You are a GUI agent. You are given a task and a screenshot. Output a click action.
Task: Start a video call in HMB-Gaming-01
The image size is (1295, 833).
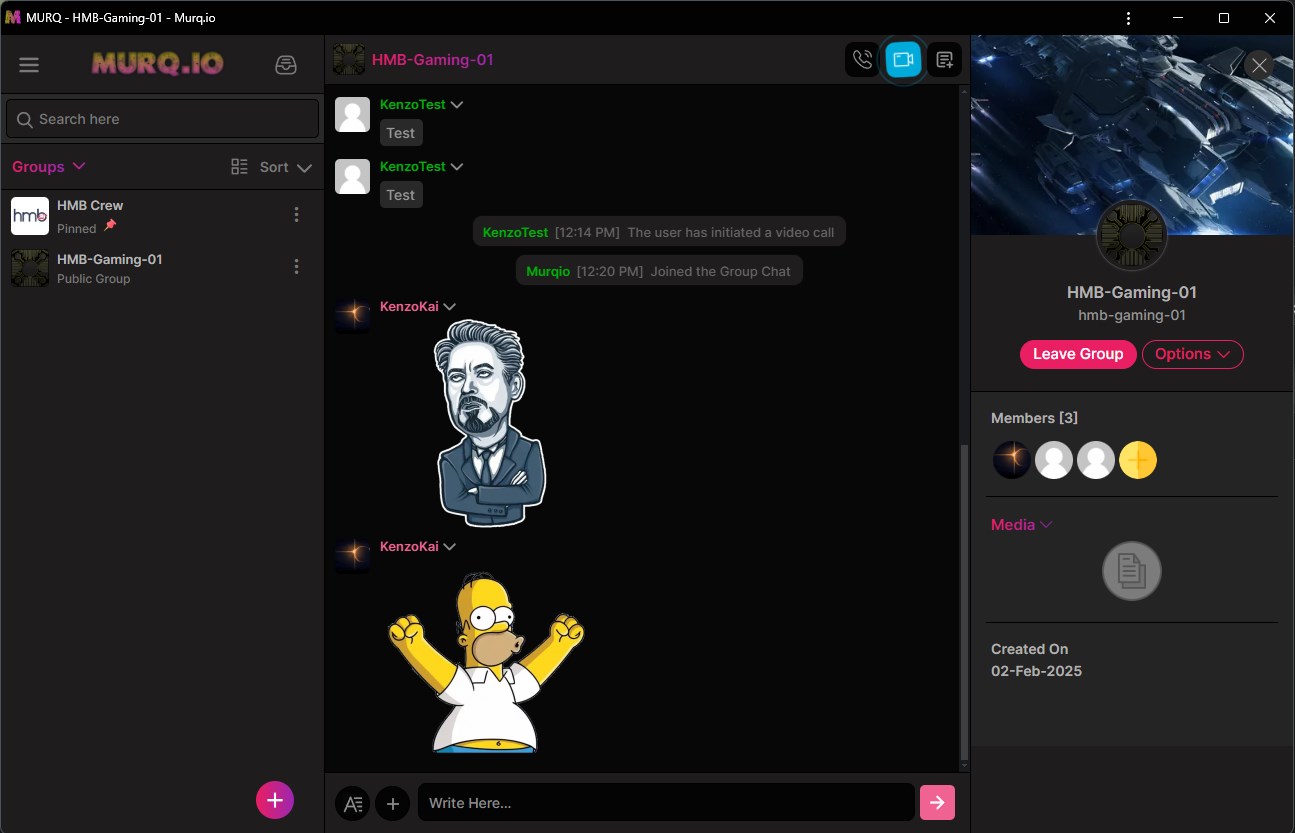pyautogui.click(x=904, y=60)
